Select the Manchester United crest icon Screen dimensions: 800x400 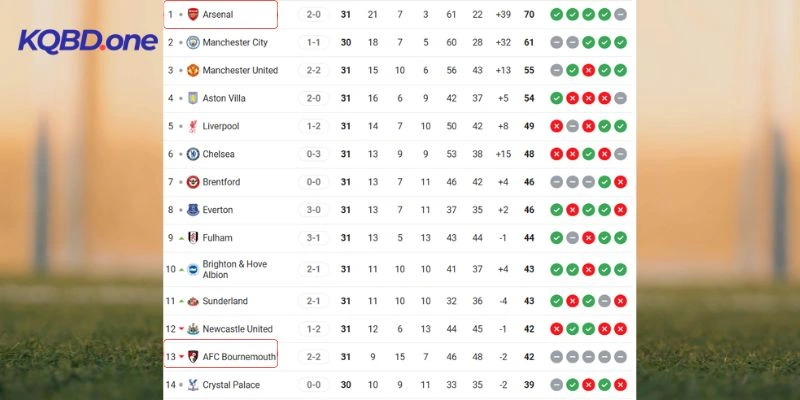[193, 71]
